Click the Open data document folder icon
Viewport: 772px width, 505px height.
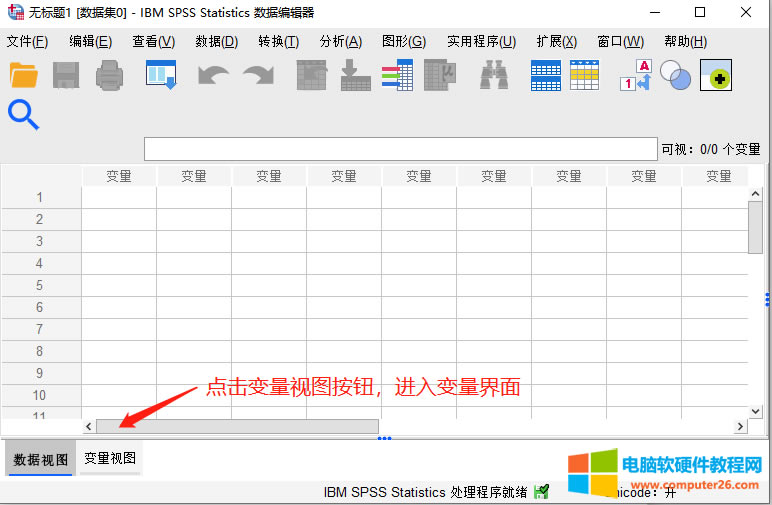[23, 75]
